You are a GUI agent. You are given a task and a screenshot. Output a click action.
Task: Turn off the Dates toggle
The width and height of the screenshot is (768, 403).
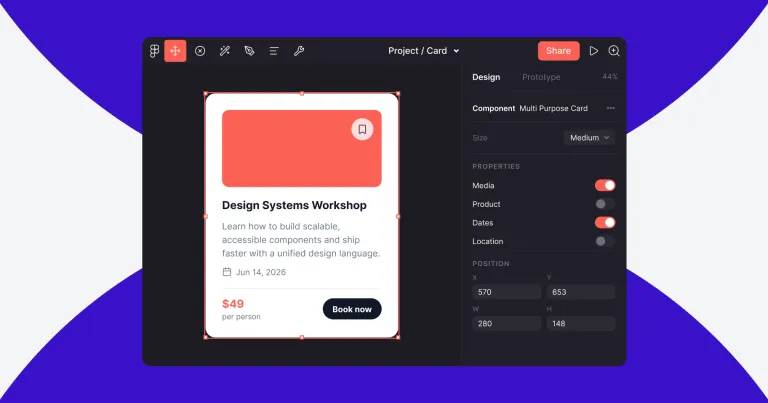[605, 222]
